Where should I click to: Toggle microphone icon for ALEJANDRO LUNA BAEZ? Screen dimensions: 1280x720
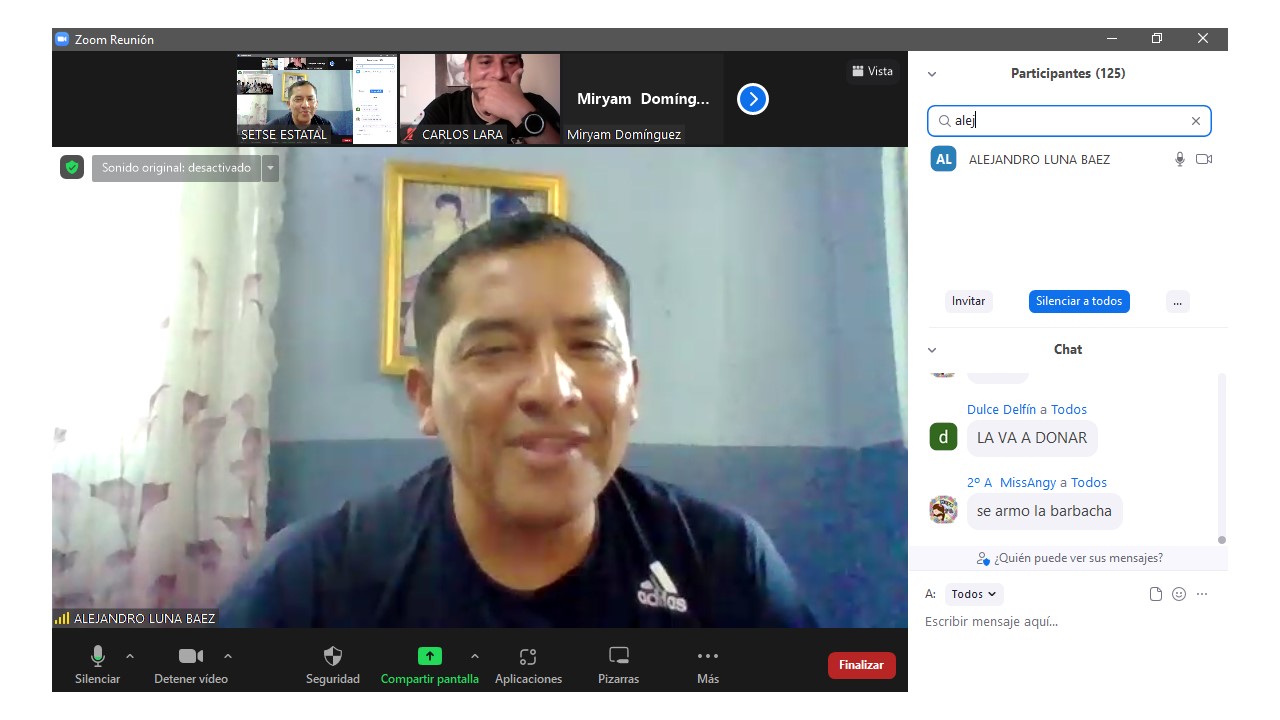[x=1180, y=159]
